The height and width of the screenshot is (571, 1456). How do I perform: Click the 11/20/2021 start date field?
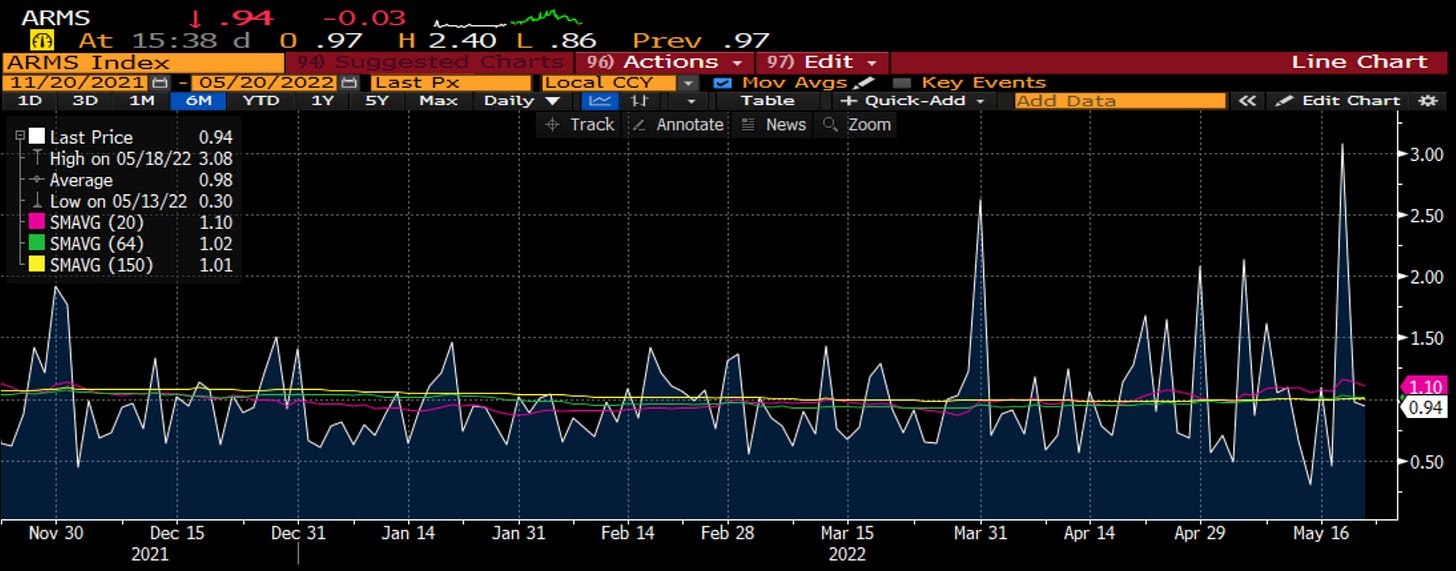(x=77, y=83)
